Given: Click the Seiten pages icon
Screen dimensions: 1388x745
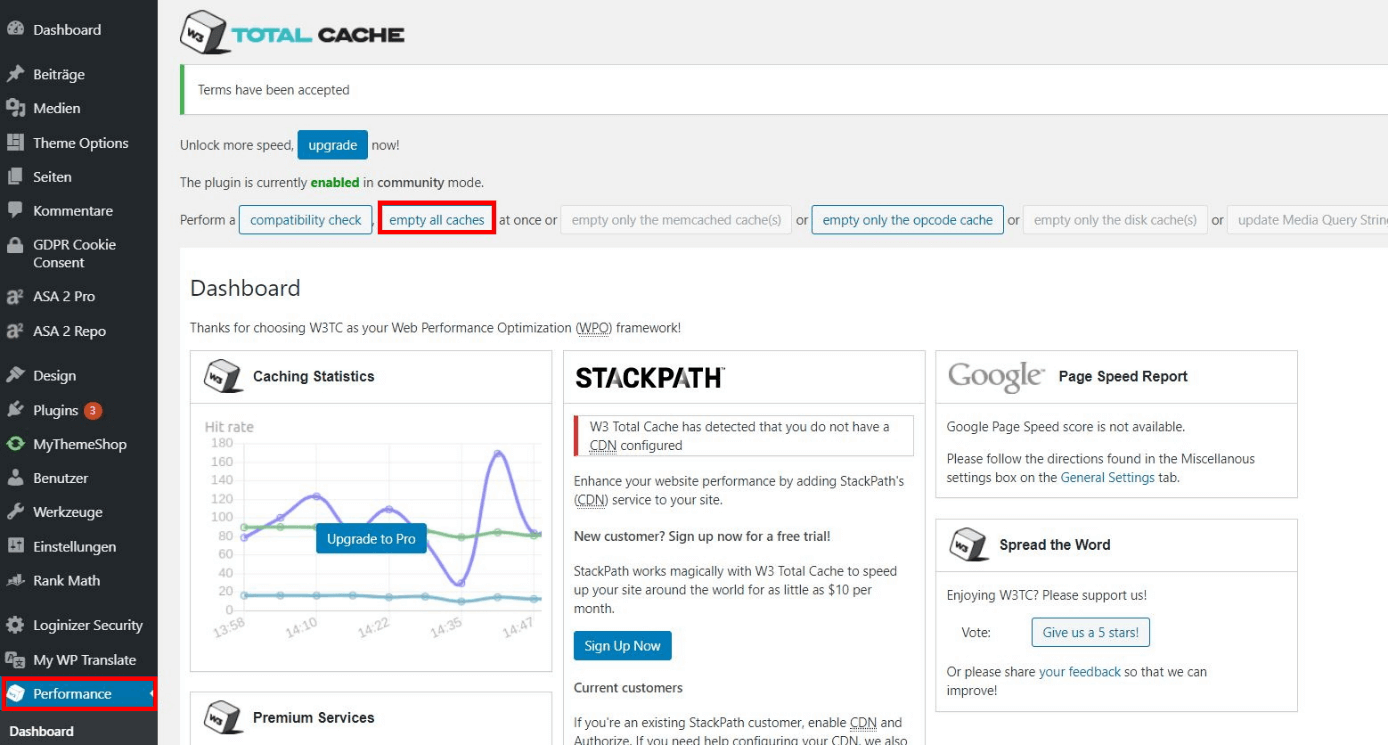Looking at the screenshot, I should point(15,177).
